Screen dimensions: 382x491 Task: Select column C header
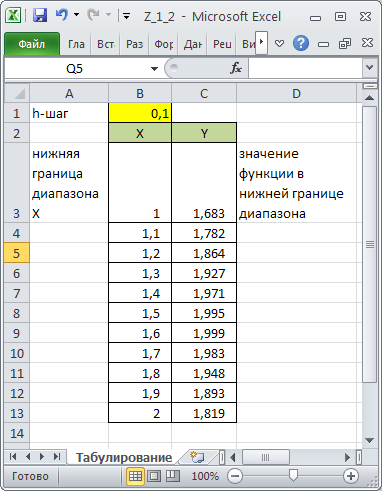pos(204,94)
